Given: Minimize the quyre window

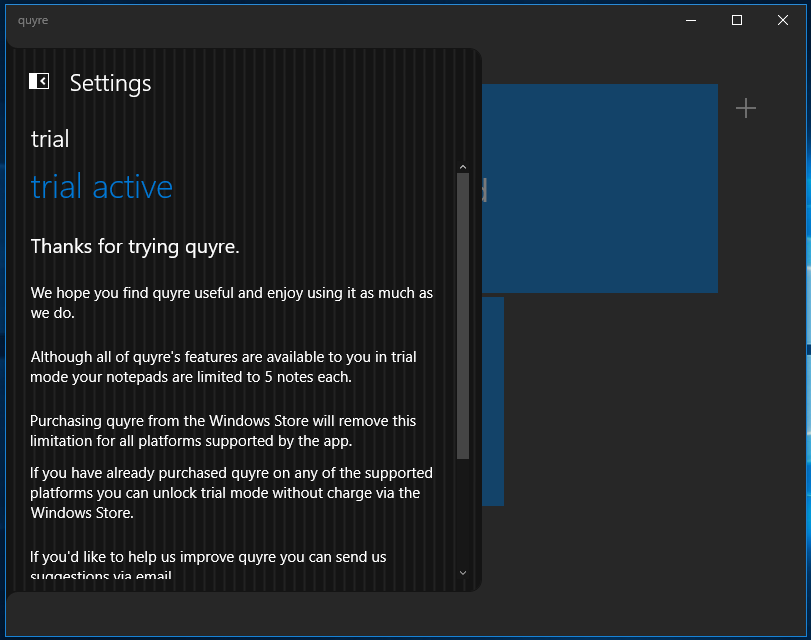Looking at the screenshot, I should pos(691,20).
